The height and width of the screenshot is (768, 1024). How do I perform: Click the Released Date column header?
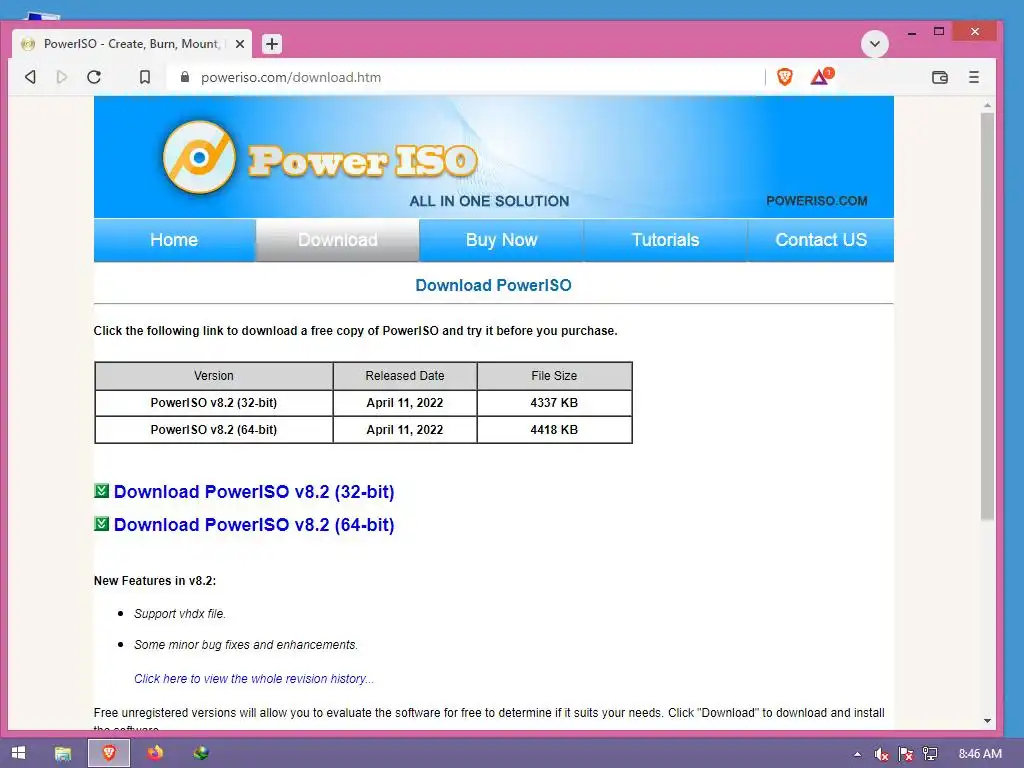405,376
